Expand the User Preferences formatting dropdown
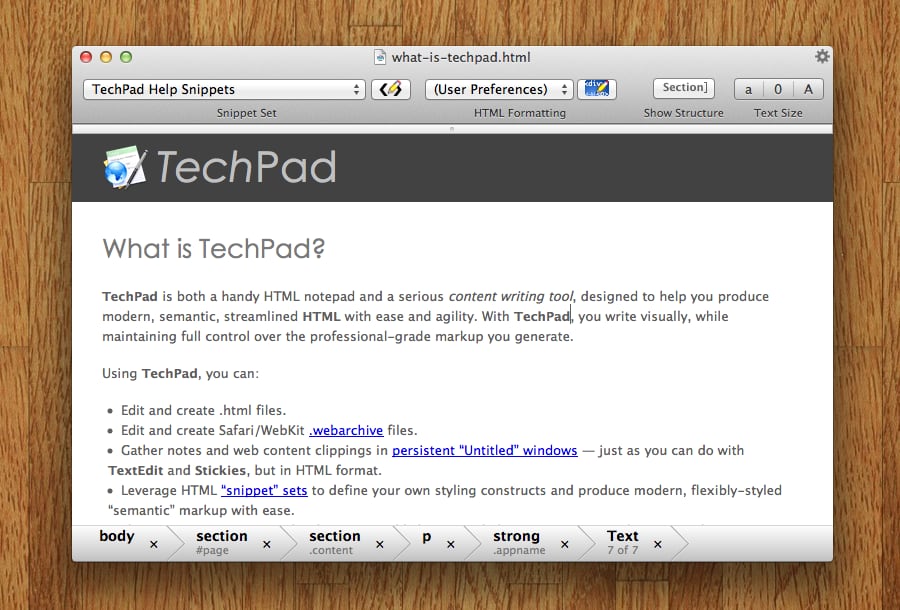This screenshot has height=610, width=900. (x=499, y=89)
